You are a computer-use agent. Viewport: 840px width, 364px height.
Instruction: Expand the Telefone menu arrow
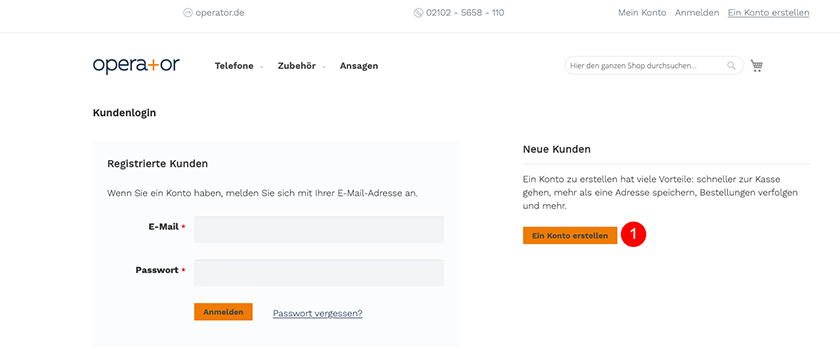click(261, 68)
